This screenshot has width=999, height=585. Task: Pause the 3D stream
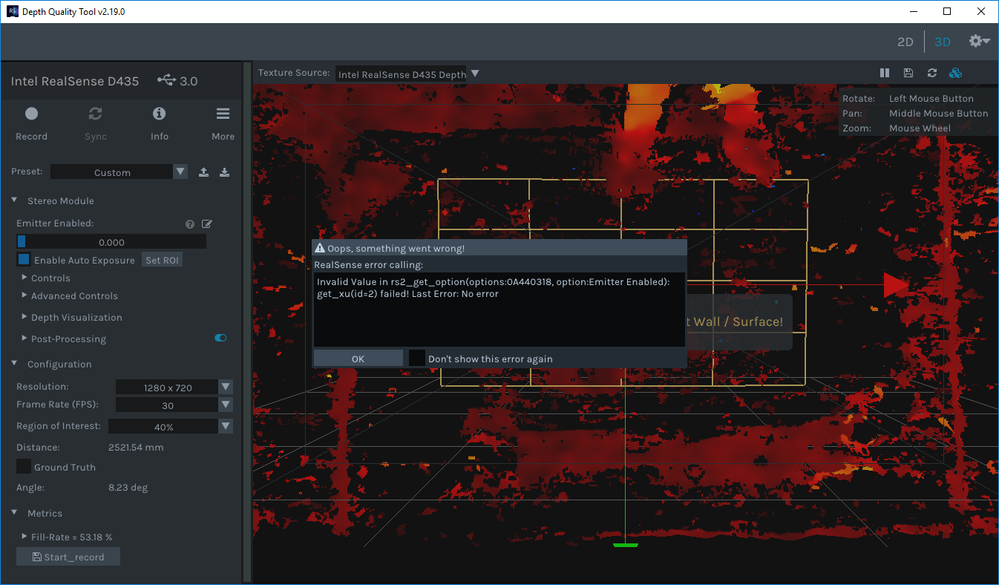tap(885, 73)
